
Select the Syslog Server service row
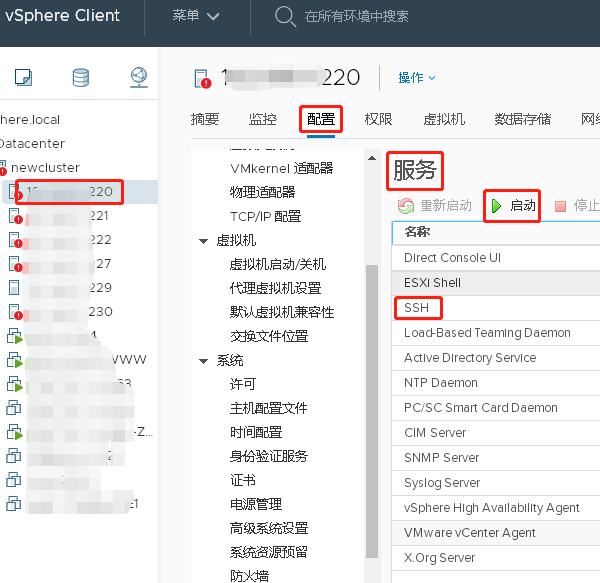[496, 483]
